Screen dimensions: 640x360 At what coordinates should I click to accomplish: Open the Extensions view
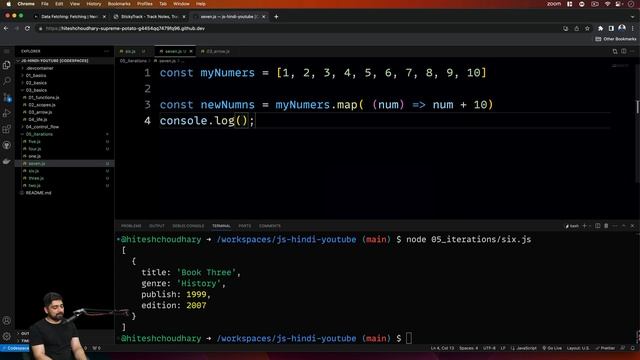point(7,129)
